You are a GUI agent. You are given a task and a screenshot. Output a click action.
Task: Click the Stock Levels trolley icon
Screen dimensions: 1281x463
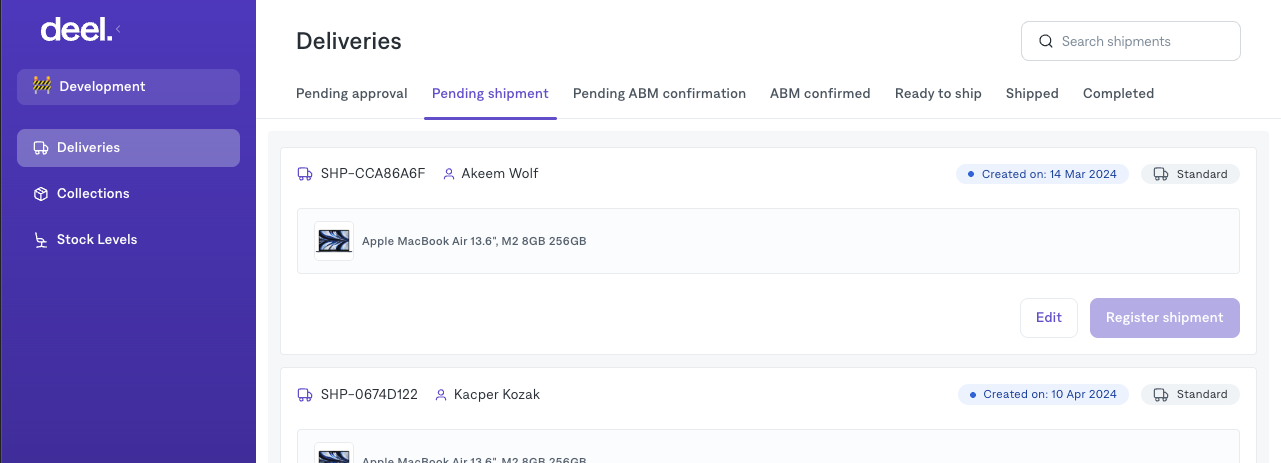click(41, 240)
